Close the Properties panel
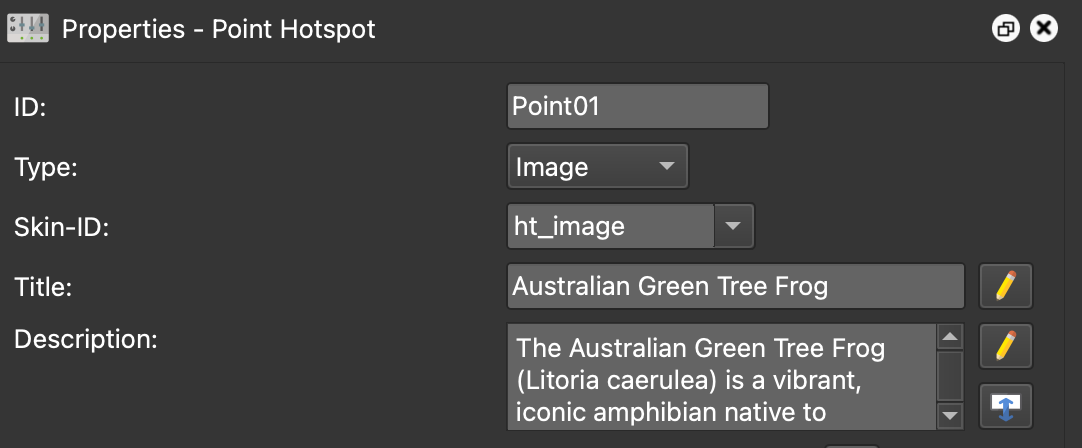 pos(1043,28)
